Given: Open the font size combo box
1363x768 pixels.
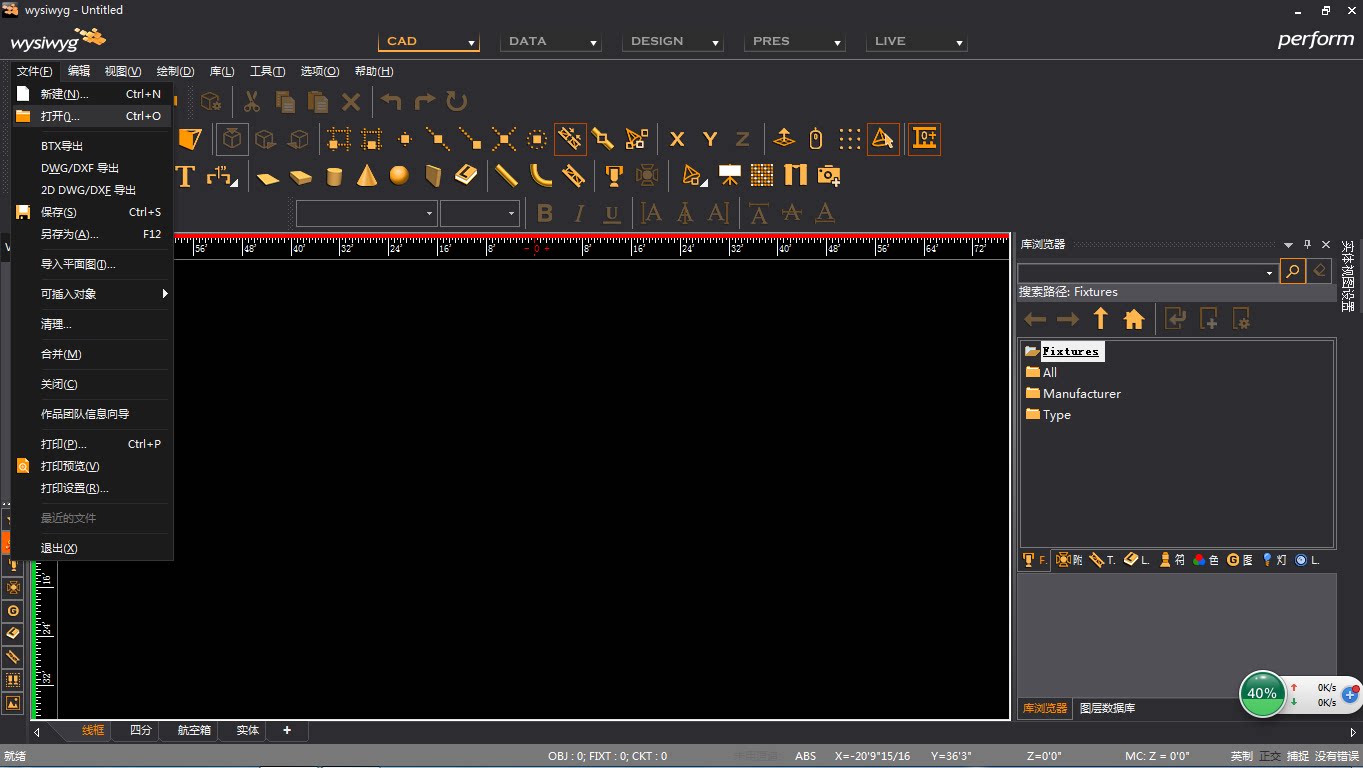Looking at the screenshot, I should 480,213.
